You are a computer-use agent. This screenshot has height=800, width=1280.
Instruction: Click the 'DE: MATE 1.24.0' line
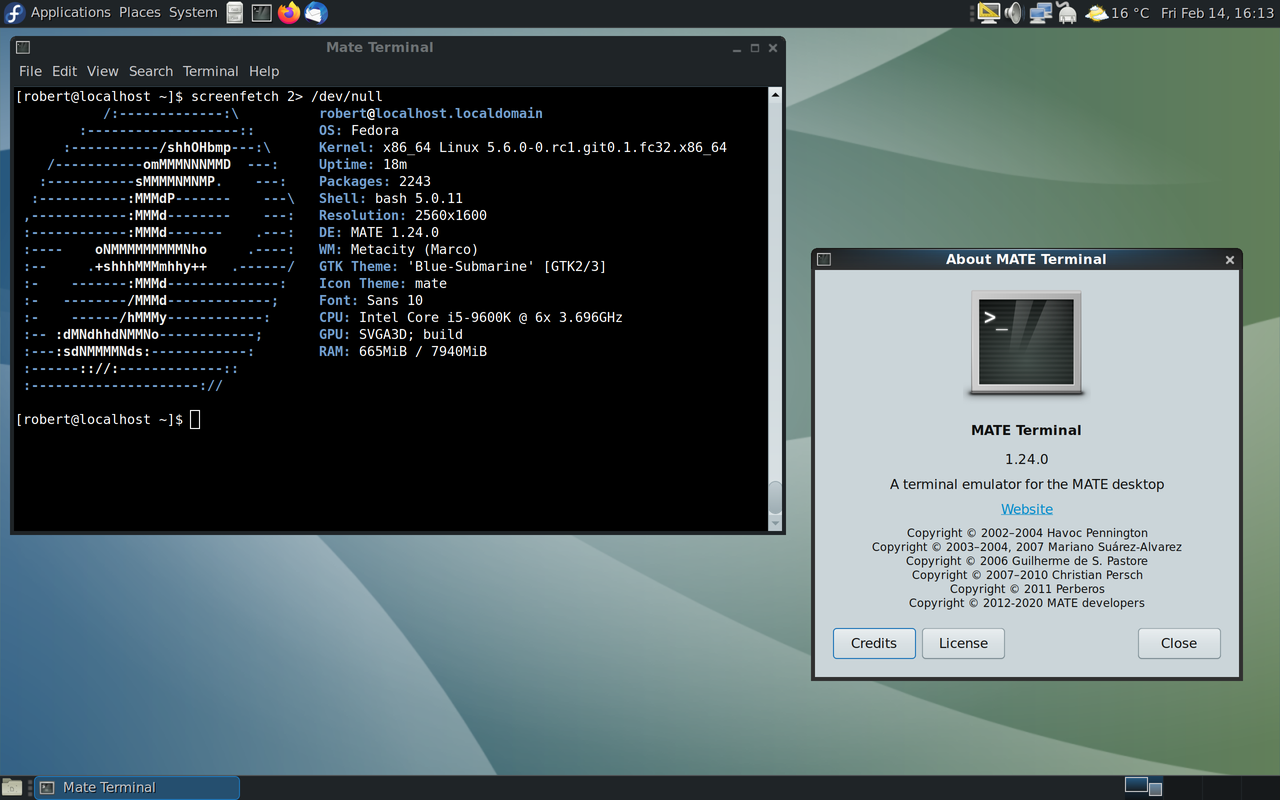pyautogui.click(x=379, y=233)
